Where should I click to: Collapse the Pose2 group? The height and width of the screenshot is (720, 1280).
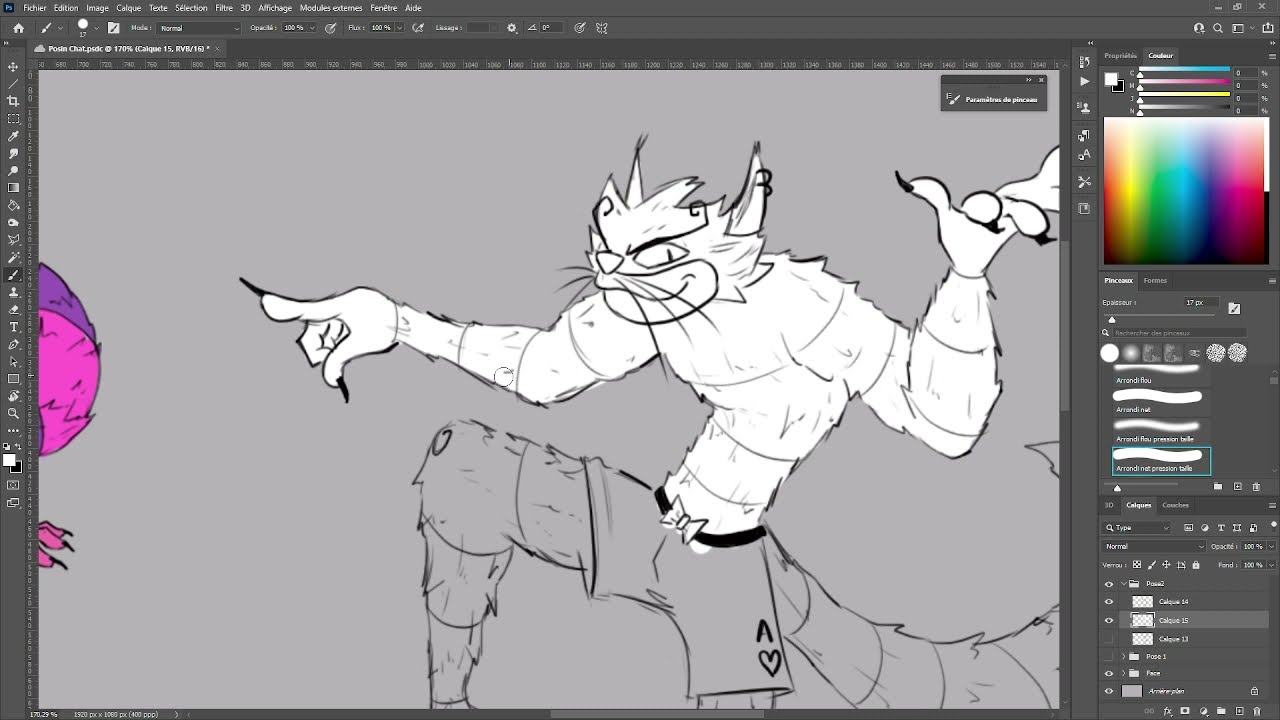[1123, 584]
